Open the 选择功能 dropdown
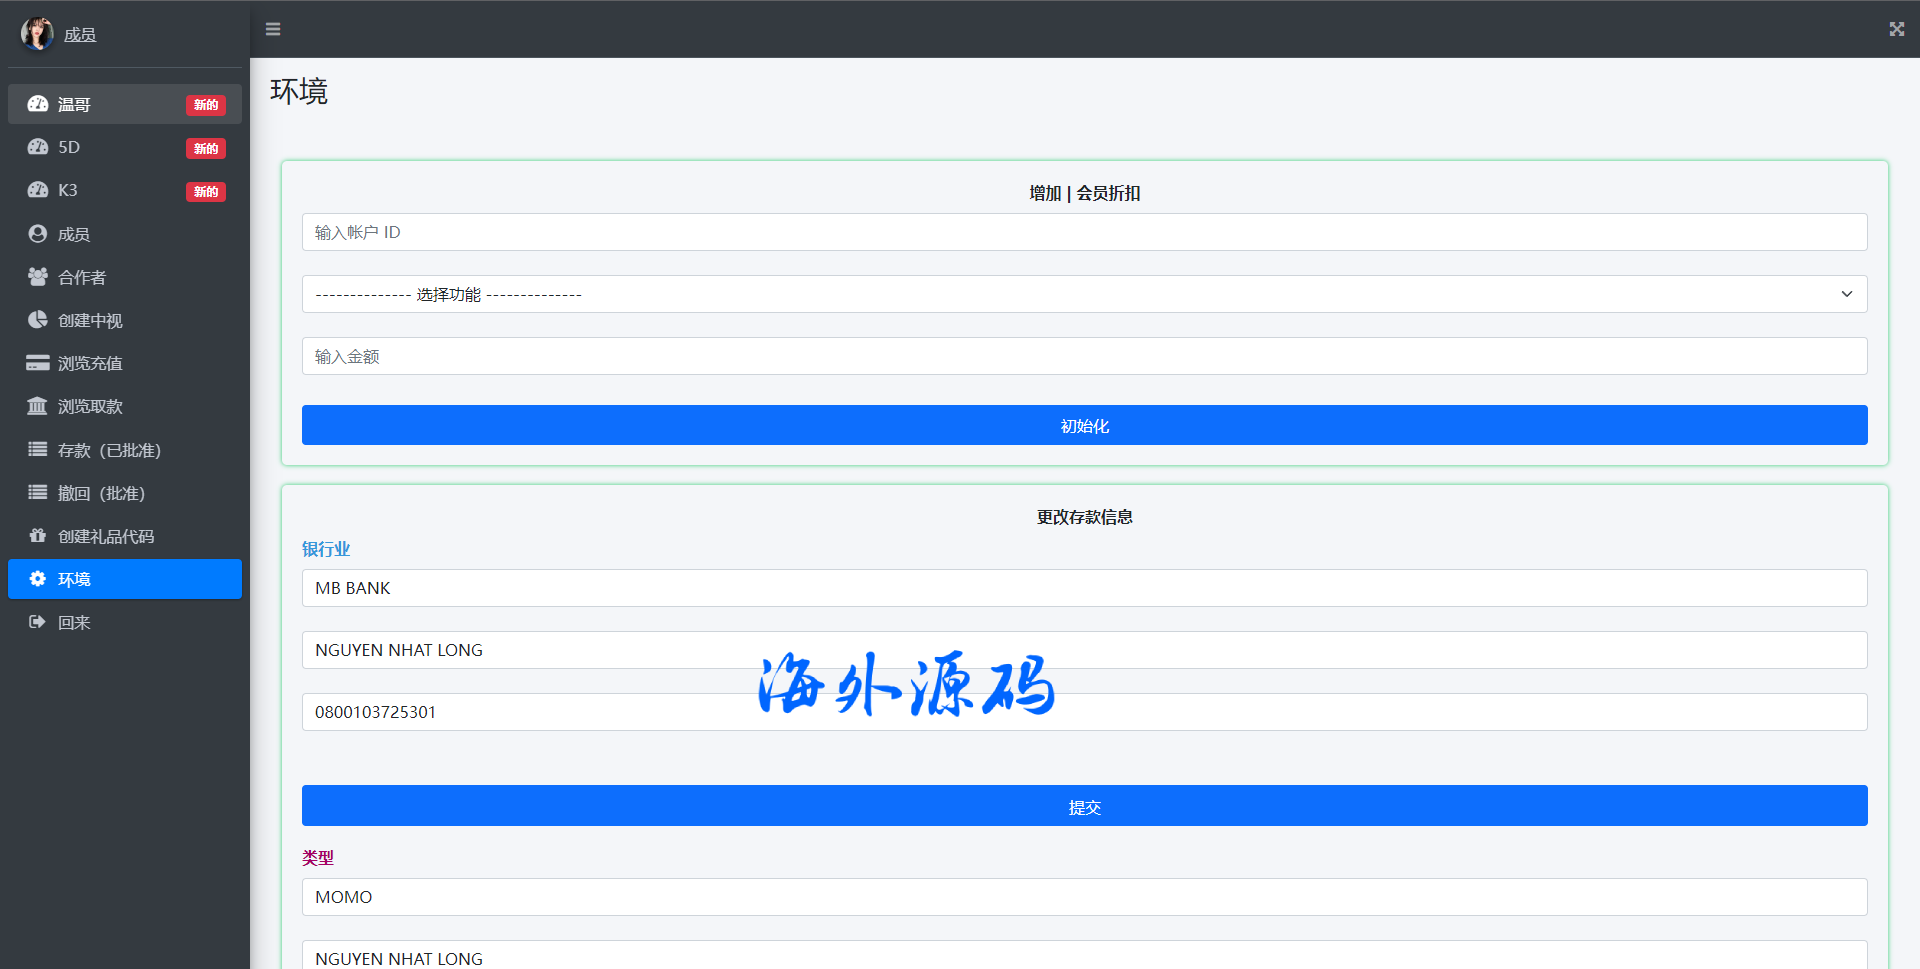This screenshot has width=1920, height=969. tap(1084, 294)
